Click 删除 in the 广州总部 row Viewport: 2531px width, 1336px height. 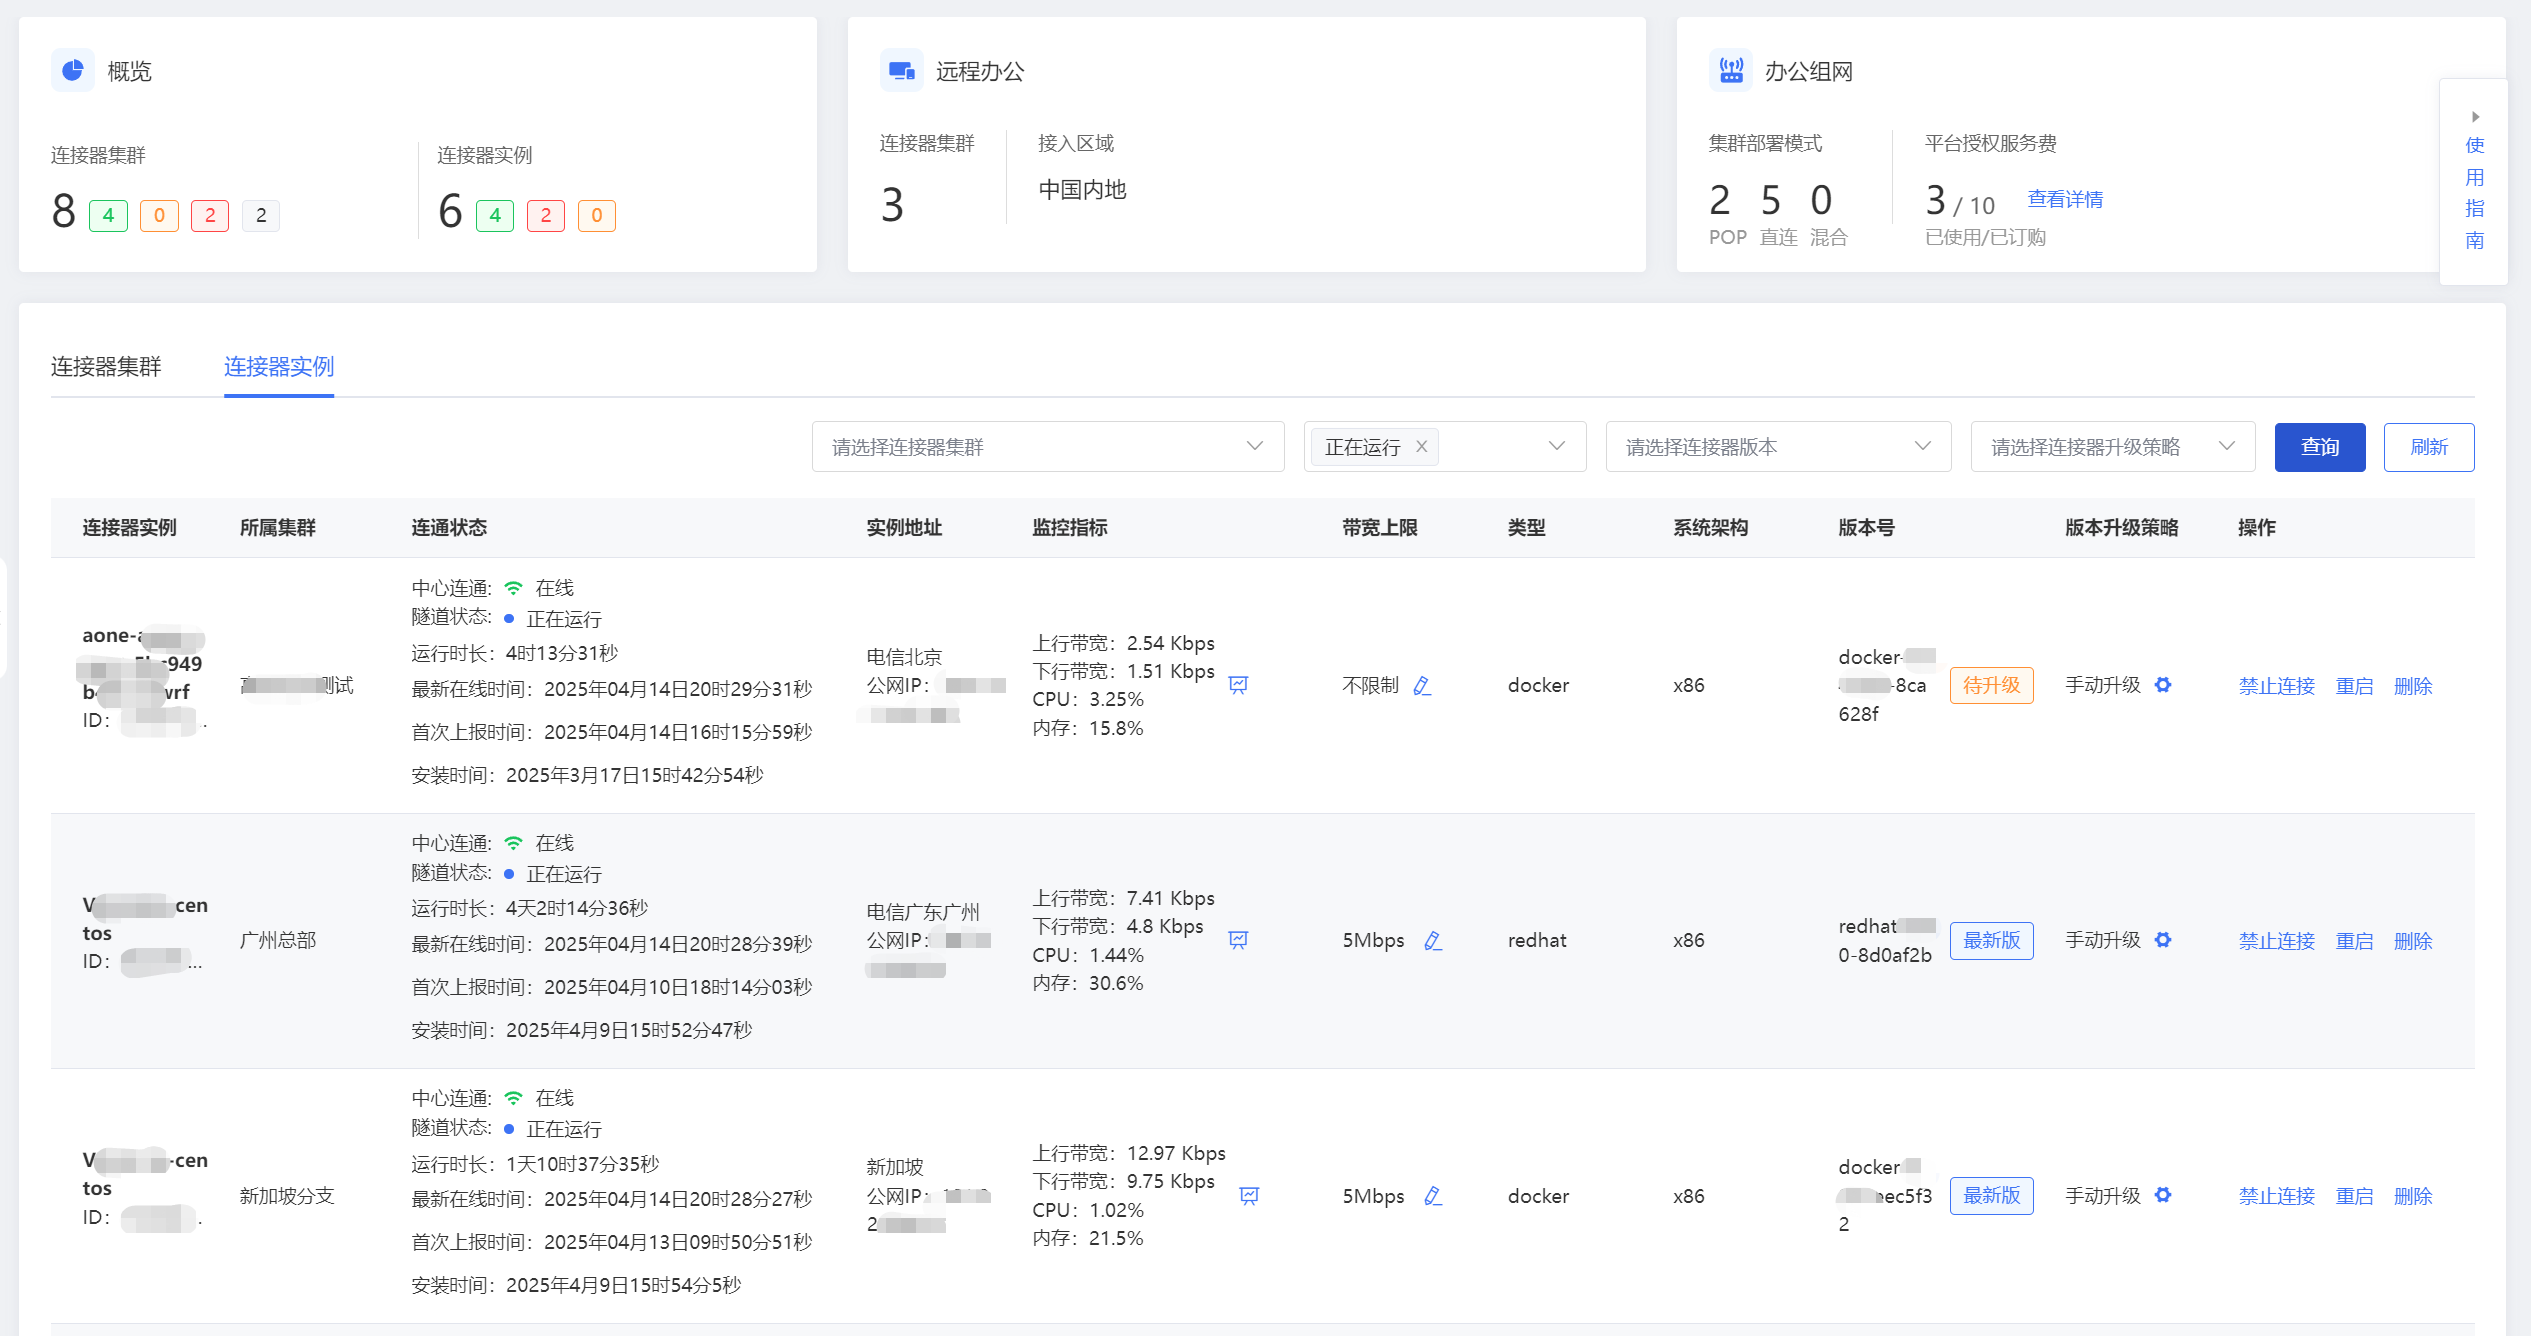pos(2413,941)
